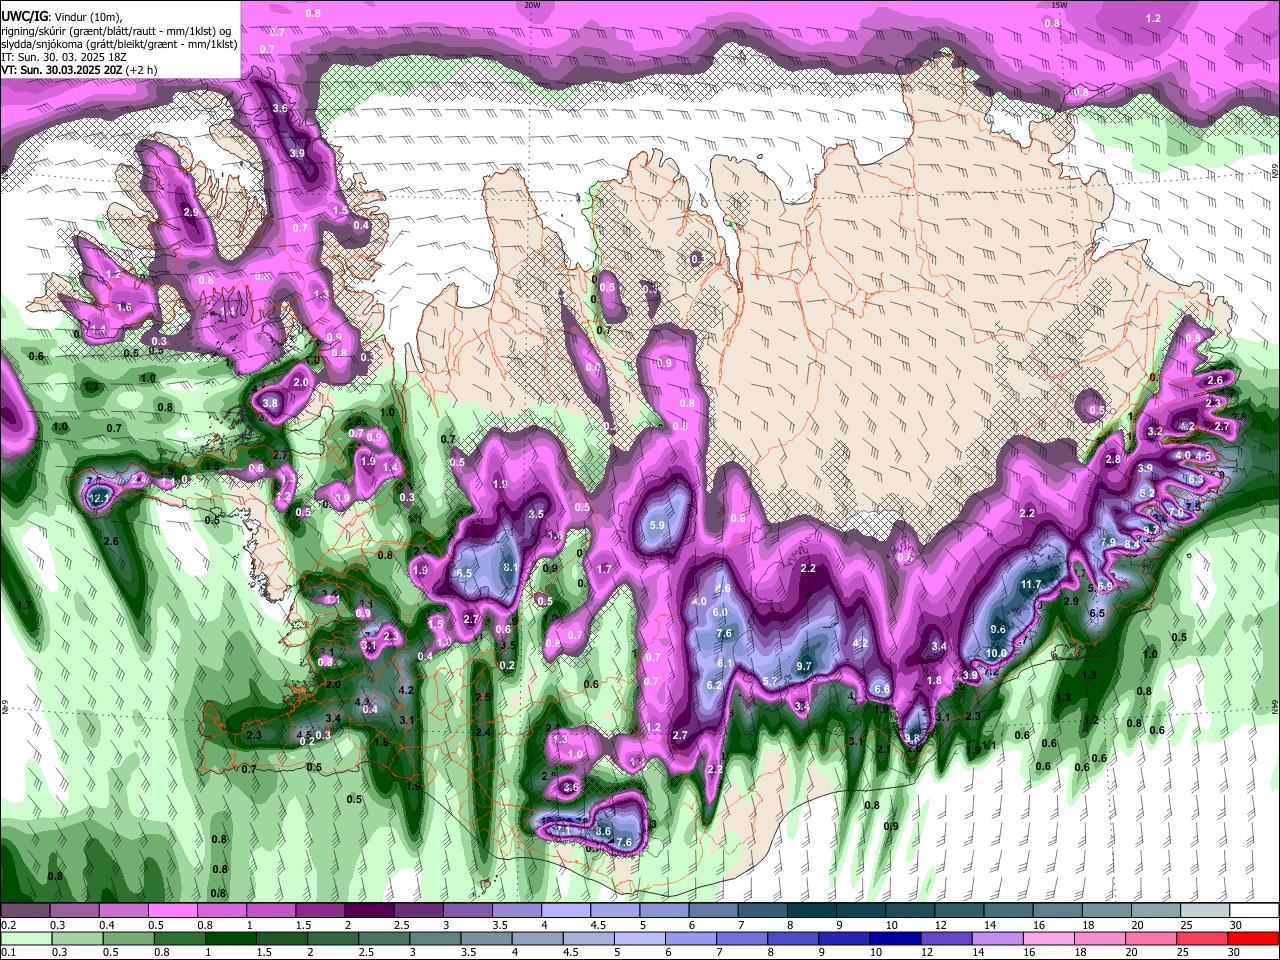The height and width of the screenshot is (960, 1280).
Task: Click the bright pink 0.5 swatch, top legend row
Action: [x=172, y=911]
